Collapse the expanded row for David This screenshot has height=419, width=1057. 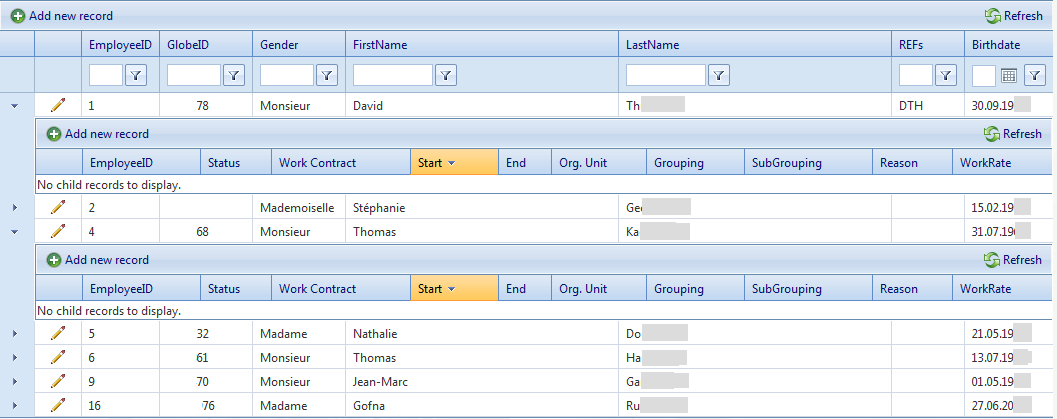[14, 105]
